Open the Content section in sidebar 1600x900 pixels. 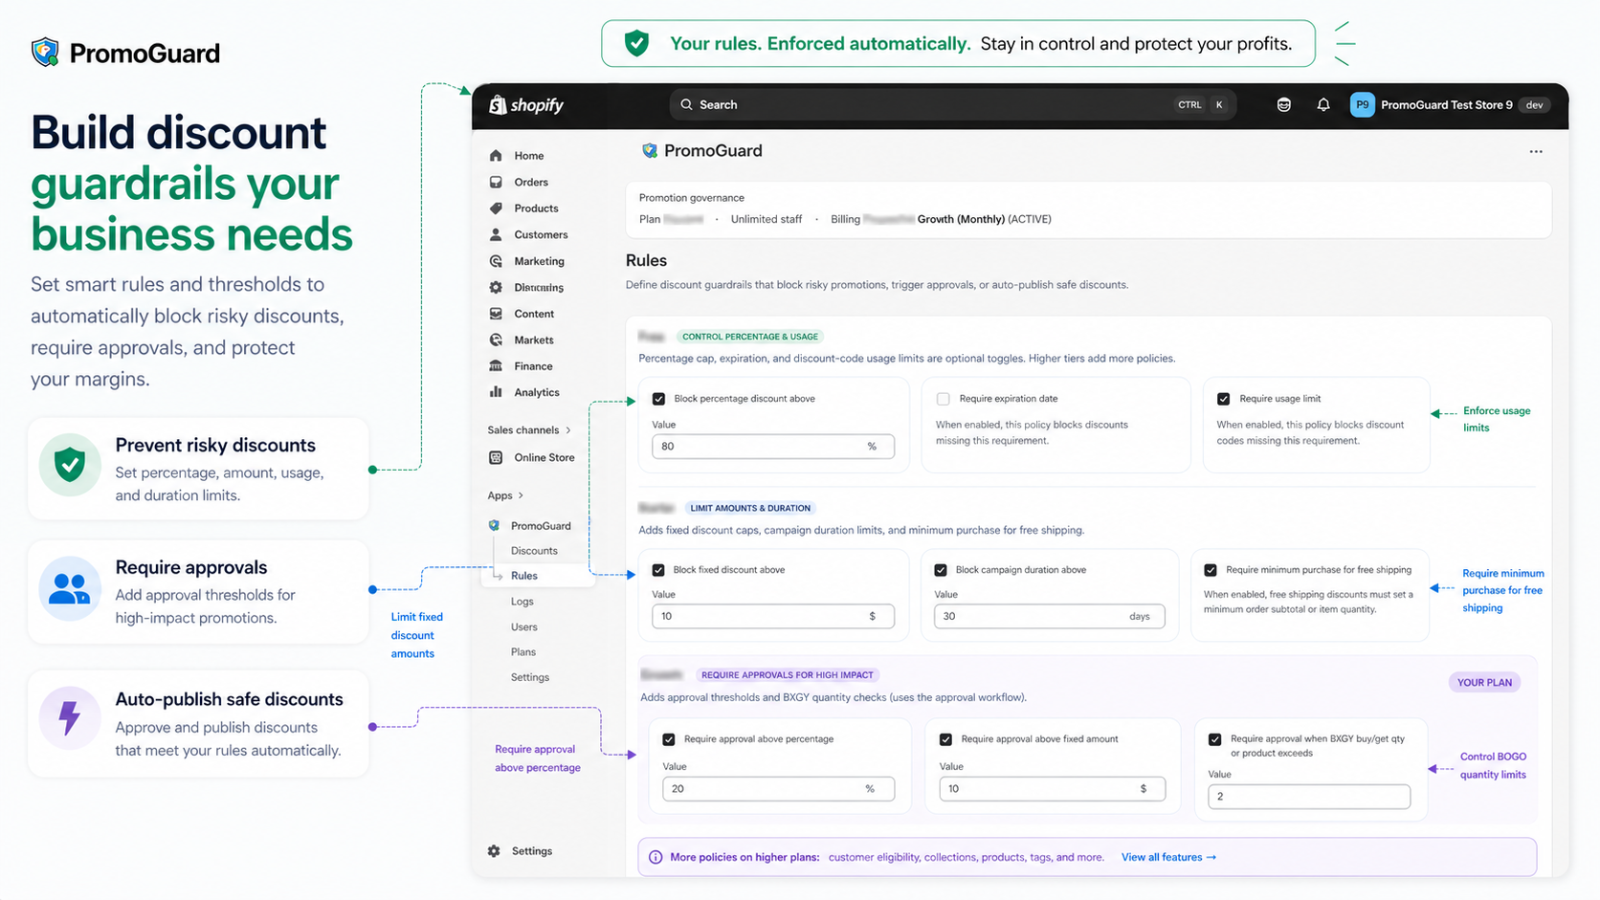point(534,314)
